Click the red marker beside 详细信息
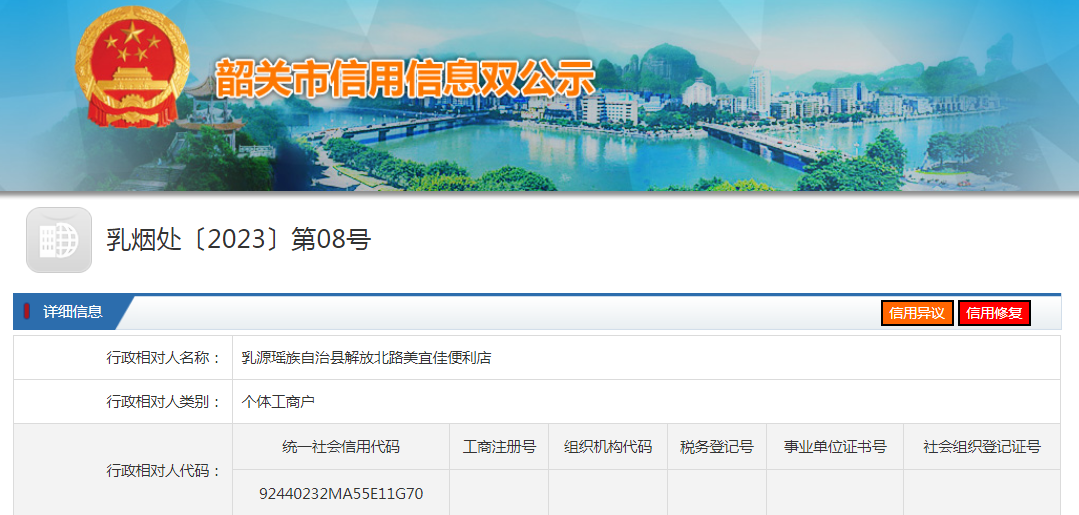Viewport: 1079px width, 515px height. click(x=27, y=312)
